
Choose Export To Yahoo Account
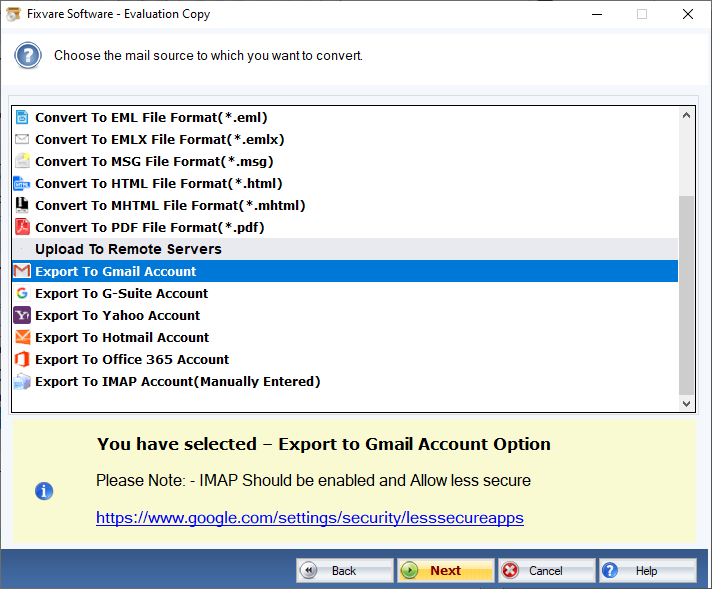(345, 315)
